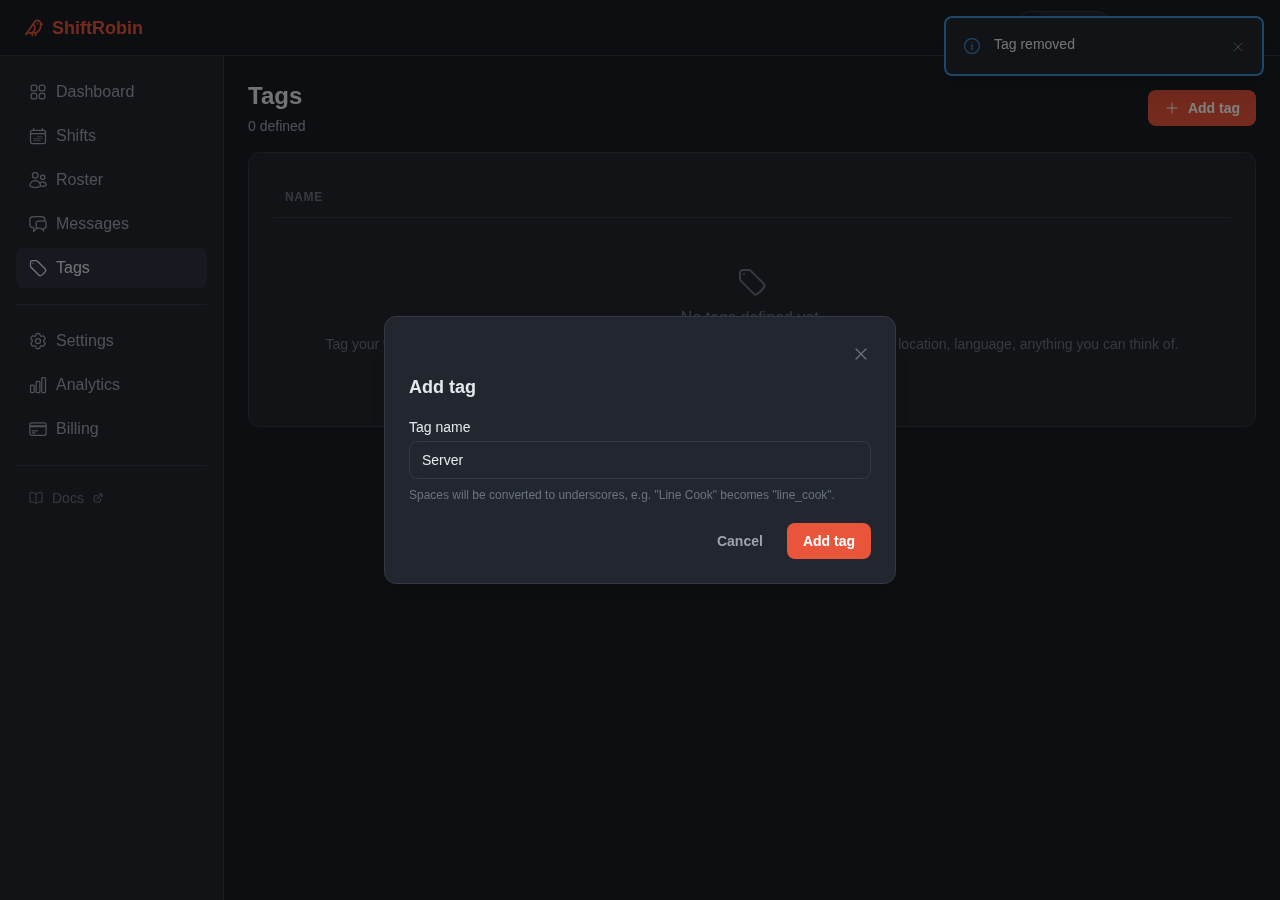Image resolution: width=1280 pixels, height=900 pixels.
Task: Click the external link icon beside Docs
Action: [98, 498]
